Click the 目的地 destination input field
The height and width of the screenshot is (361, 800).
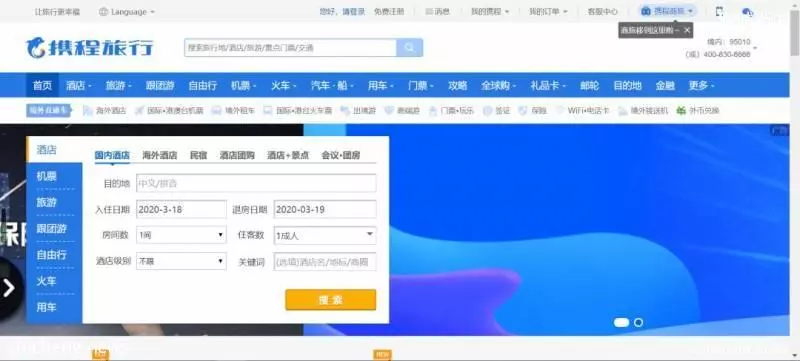pos(256,183)
